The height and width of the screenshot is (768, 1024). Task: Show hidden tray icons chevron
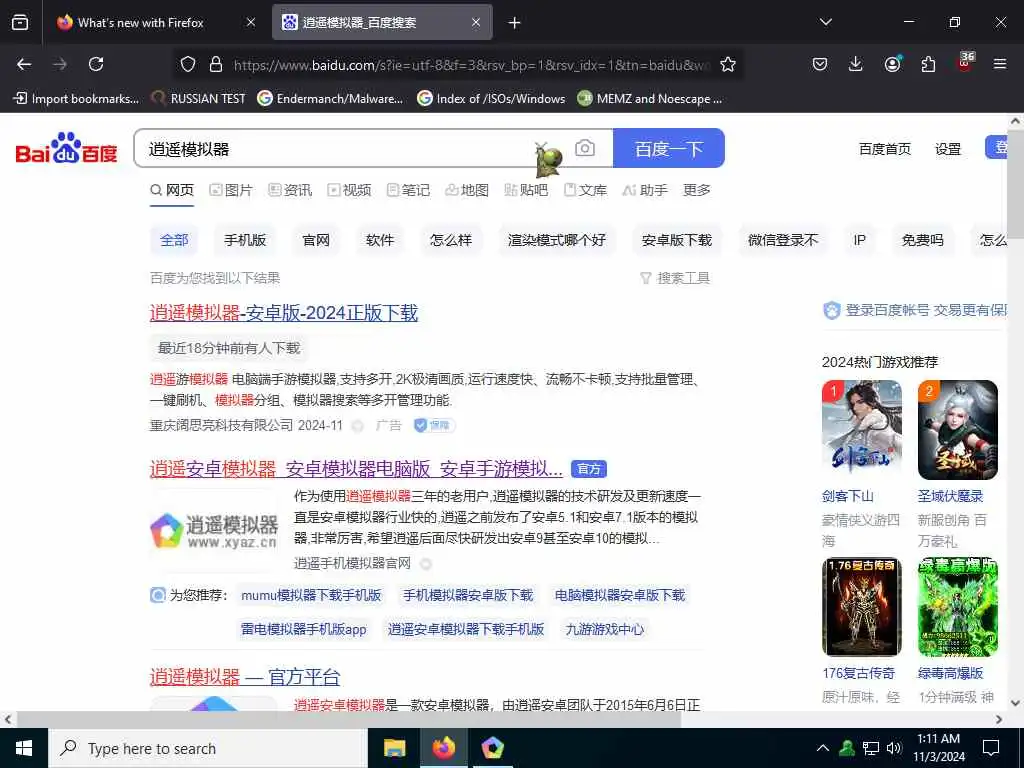823,748
